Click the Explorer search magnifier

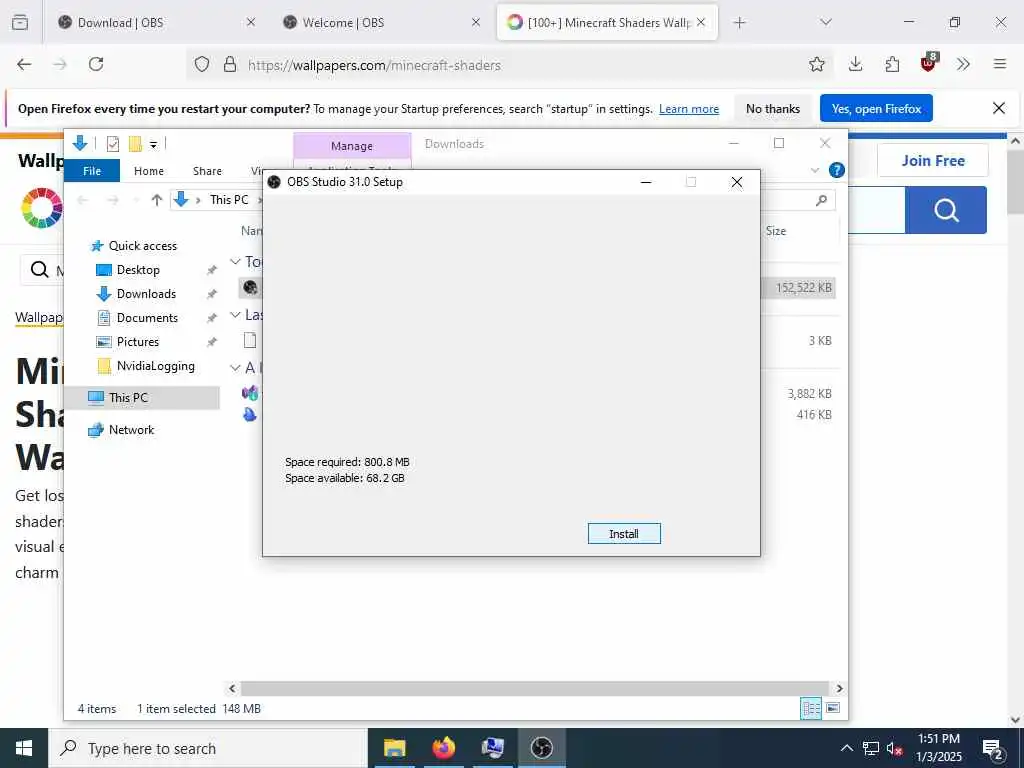coord(822,200)
